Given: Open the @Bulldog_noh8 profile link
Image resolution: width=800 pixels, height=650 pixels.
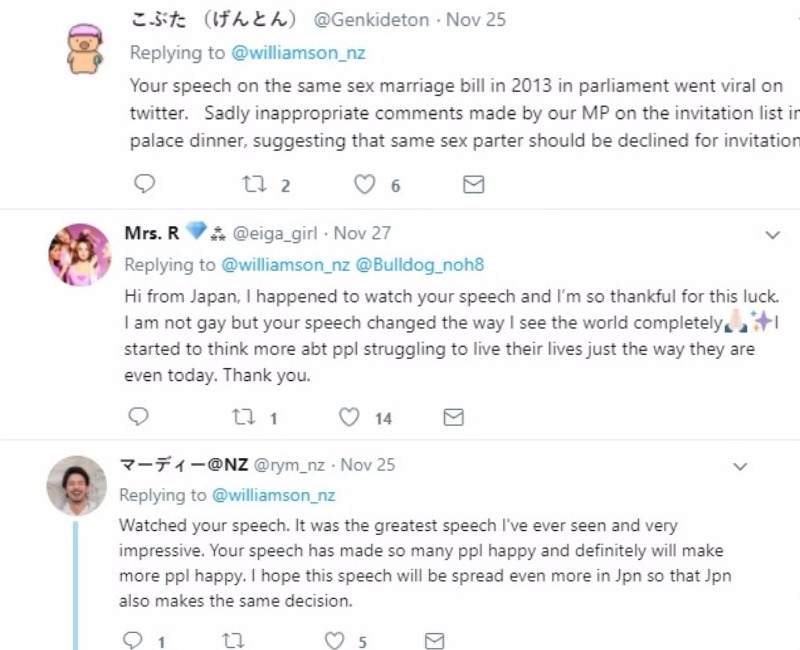Looking at the screenshot, I should point(407,264).
